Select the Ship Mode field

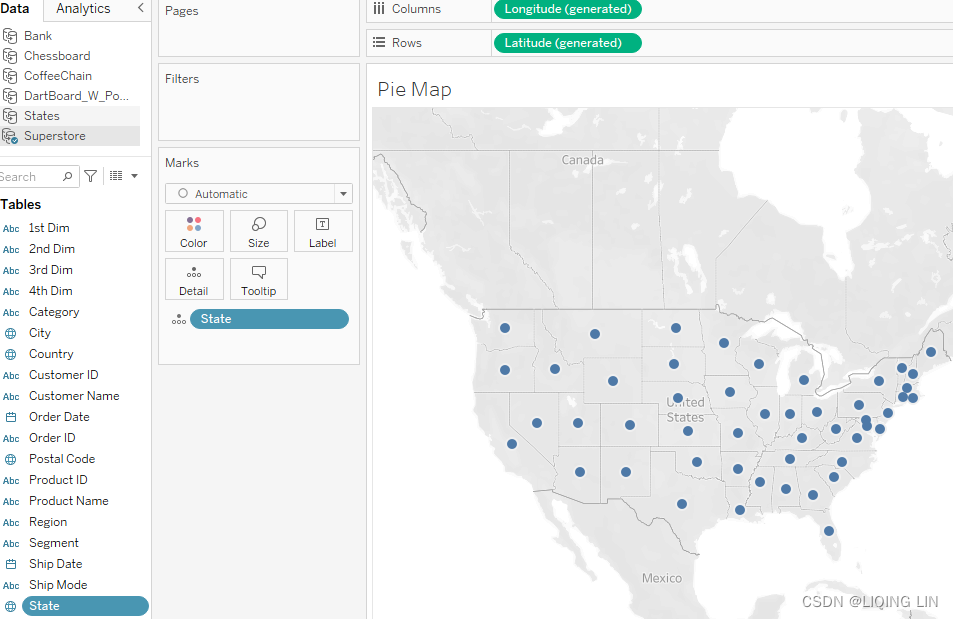58,585
